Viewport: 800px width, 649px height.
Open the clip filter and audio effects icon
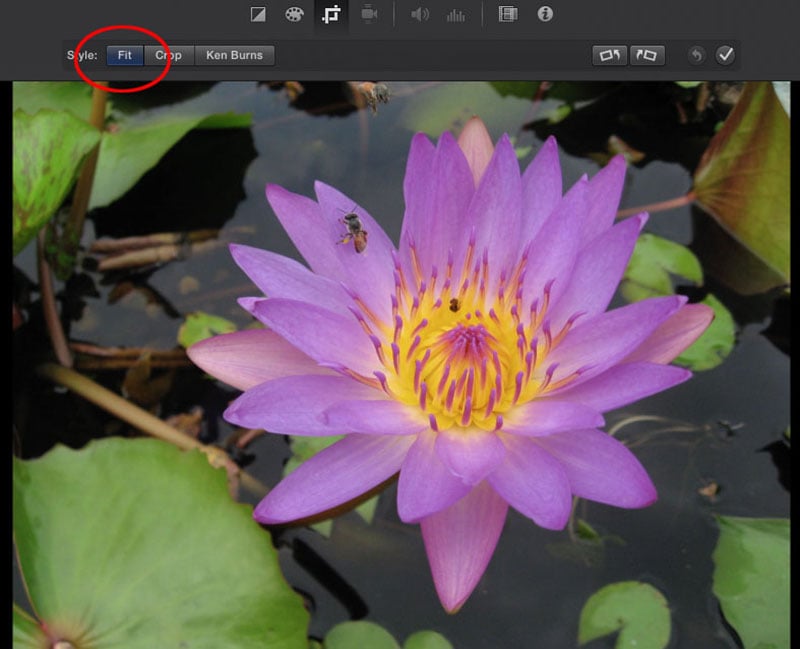[x=508, y=14]
